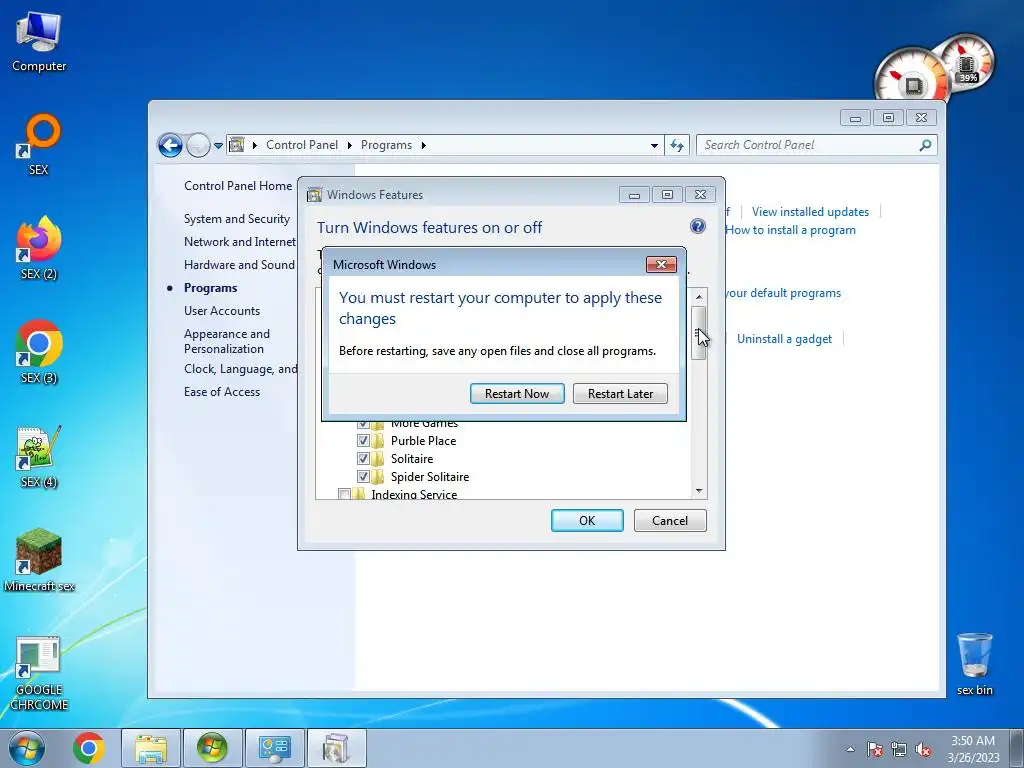Select Programs in the sidebar
1024x768 pixels.
[210, 288]
